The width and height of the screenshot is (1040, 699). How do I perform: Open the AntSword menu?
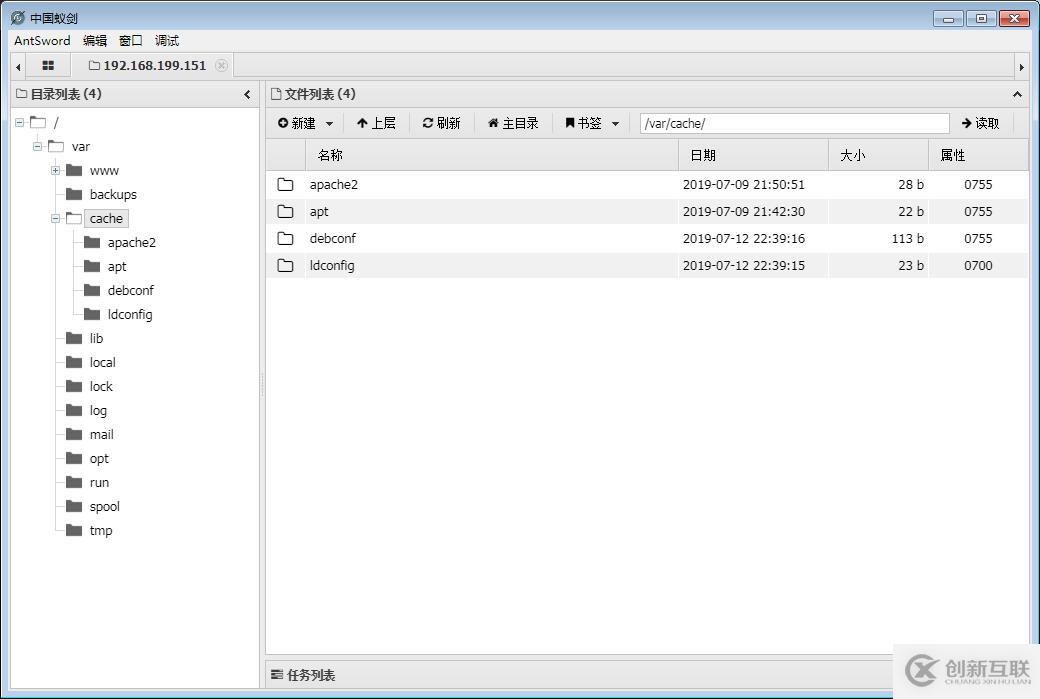click(x=41, y=40)
